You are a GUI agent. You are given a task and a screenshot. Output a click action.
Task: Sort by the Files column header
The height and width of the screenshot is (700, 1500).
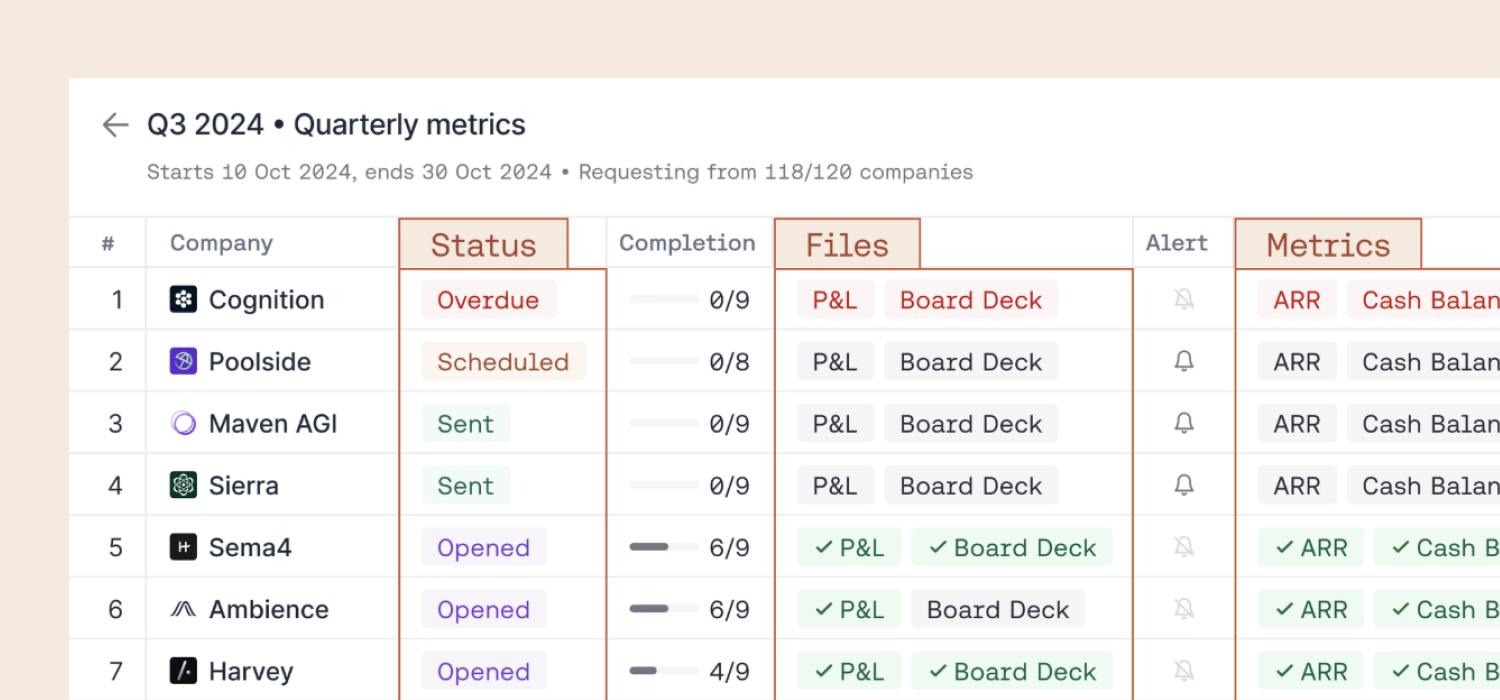point(847,245)
